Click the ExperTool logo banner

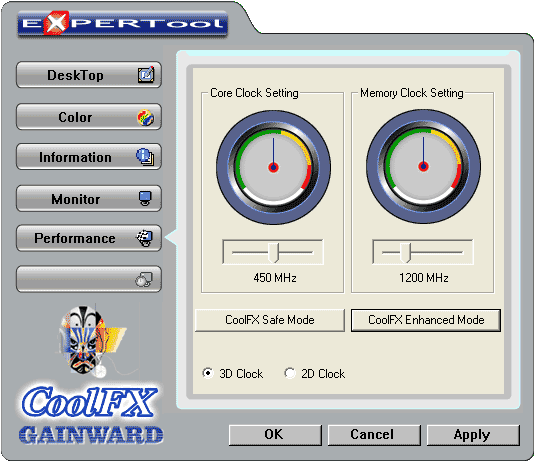(x=123, y=24)
